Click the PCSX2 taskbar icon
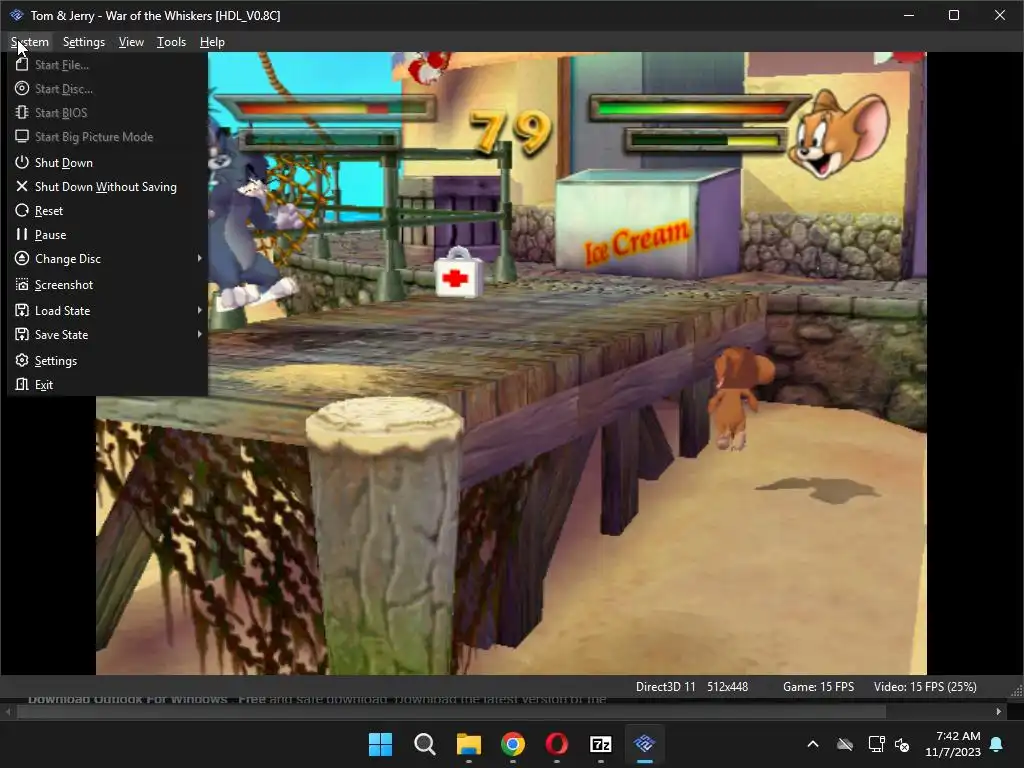1024x768 pixels. click(645, 744)
